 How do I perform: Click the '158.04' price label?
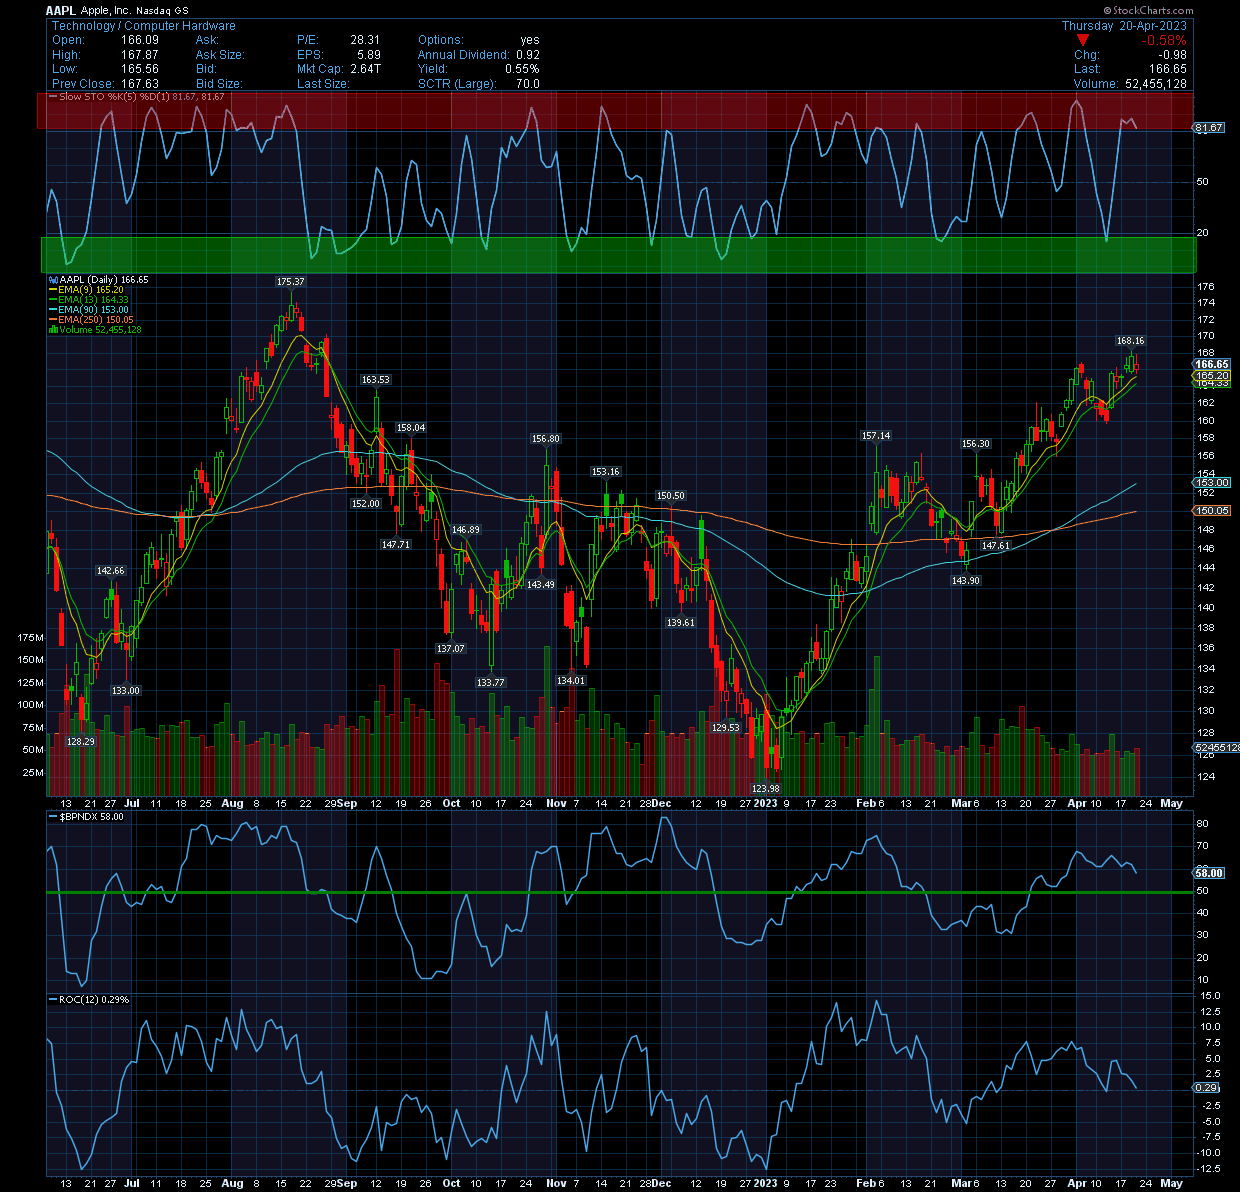point(411,428)
